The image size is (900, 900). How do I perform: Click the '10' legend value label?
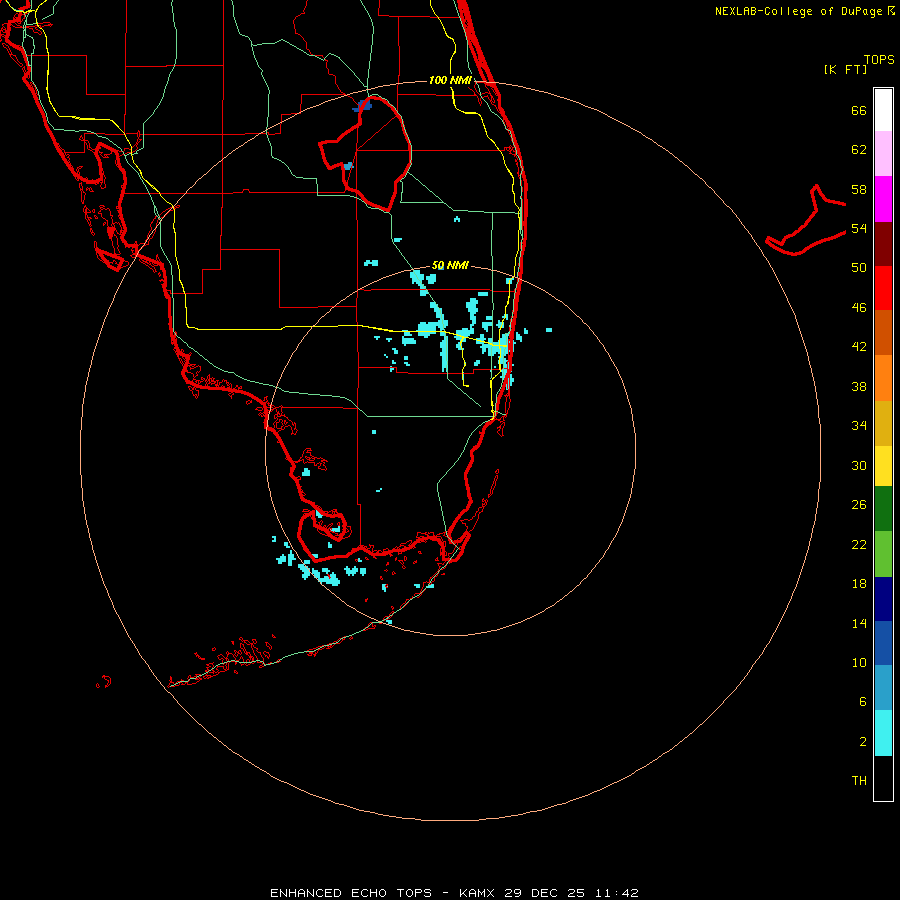(x=859, y=662)
